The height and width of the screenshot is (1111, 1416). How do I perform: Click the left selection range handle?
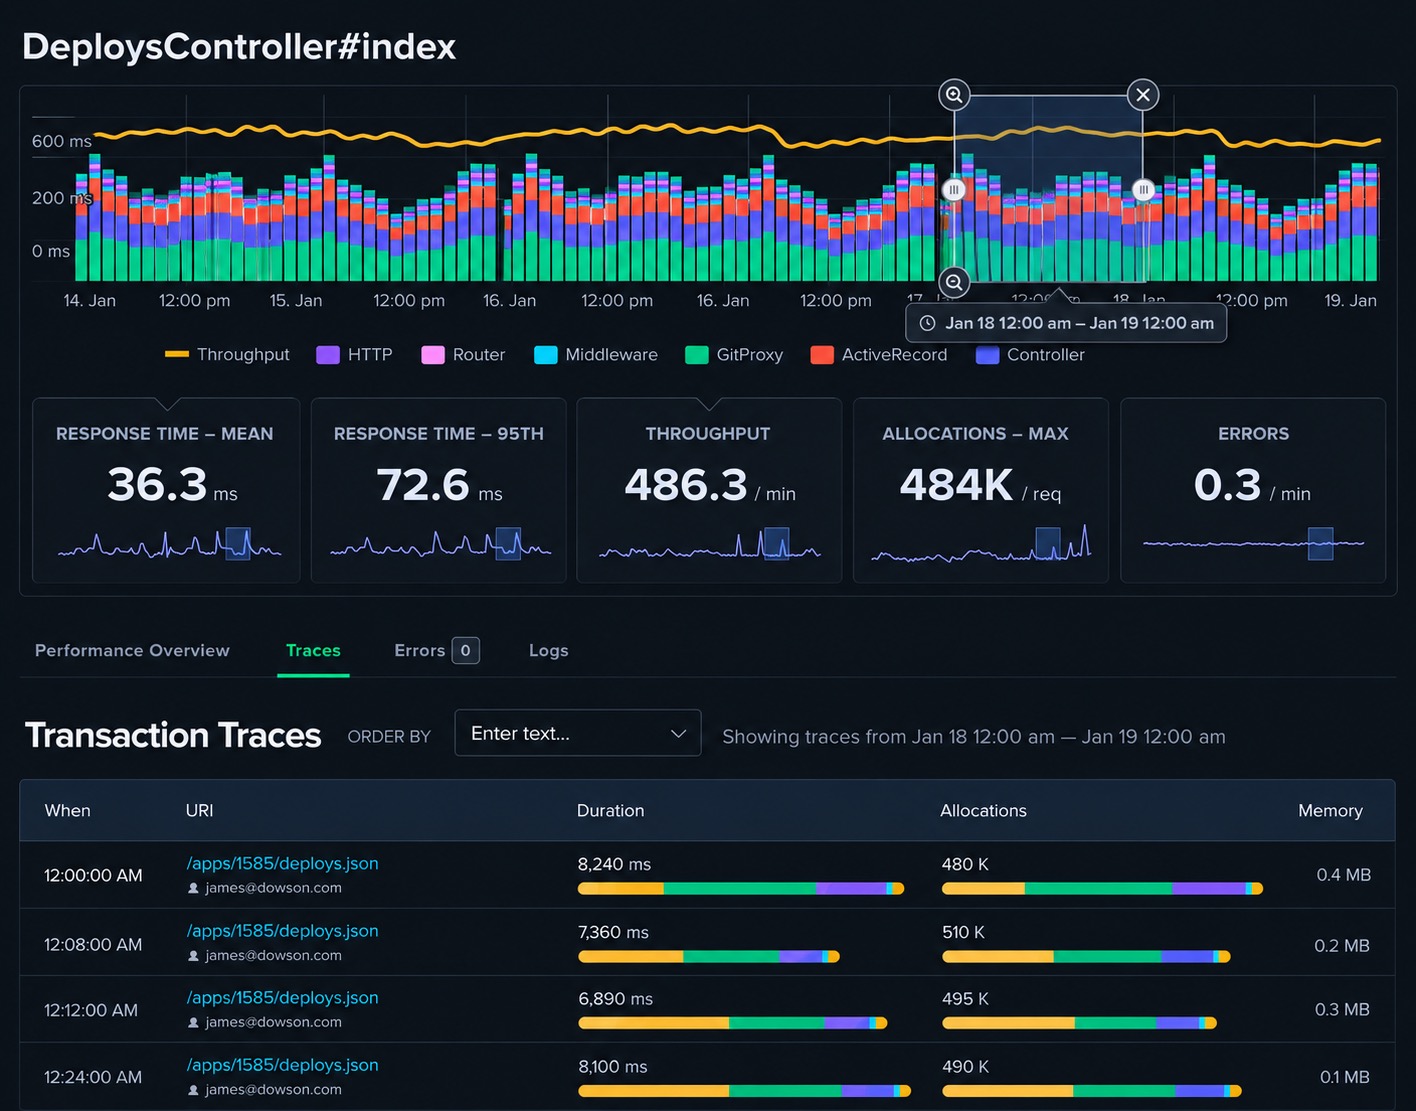click(x=954, y=189)
